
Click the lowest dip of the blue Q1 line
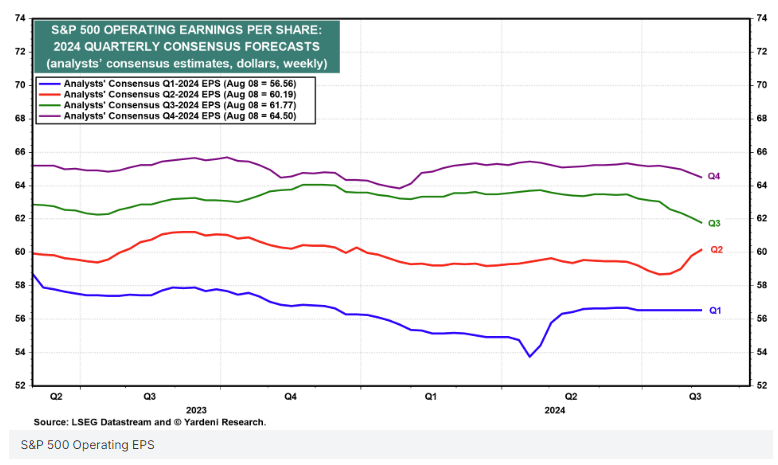[529, 356]
